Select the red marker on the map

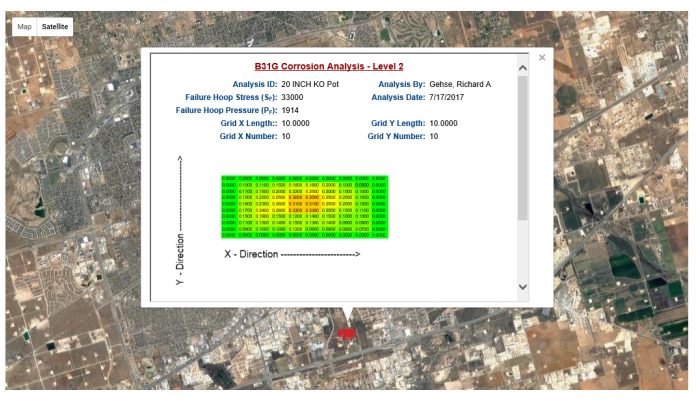pos(346,333)
